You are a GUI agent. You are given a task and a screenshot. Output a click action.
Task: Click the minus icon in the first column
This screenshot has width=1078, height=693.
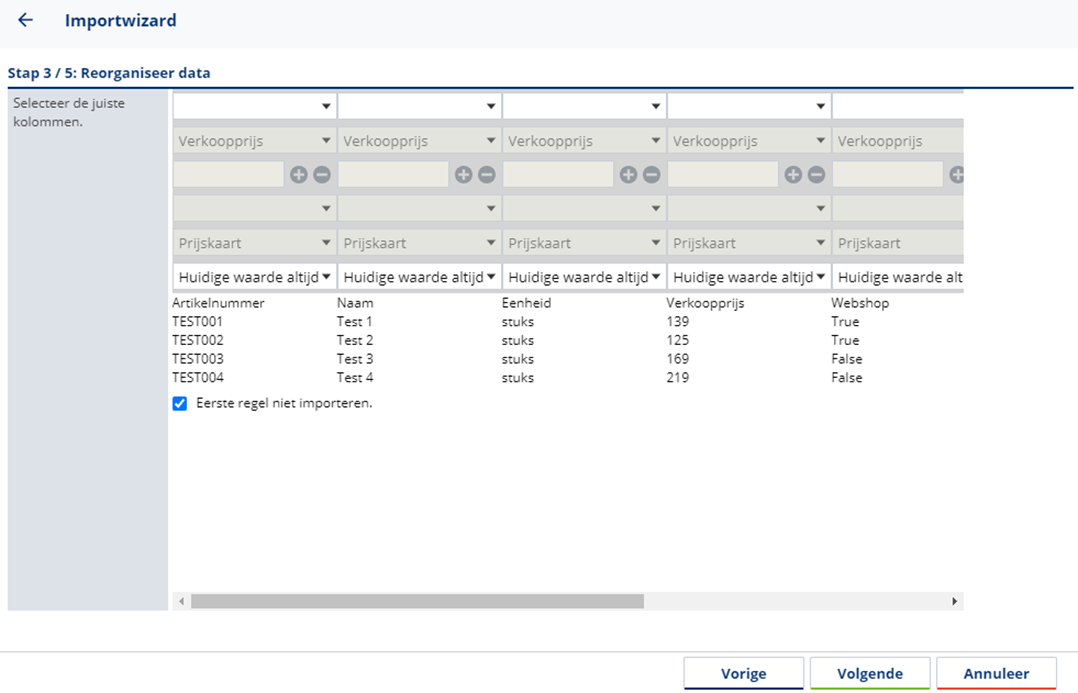point(322,175)
